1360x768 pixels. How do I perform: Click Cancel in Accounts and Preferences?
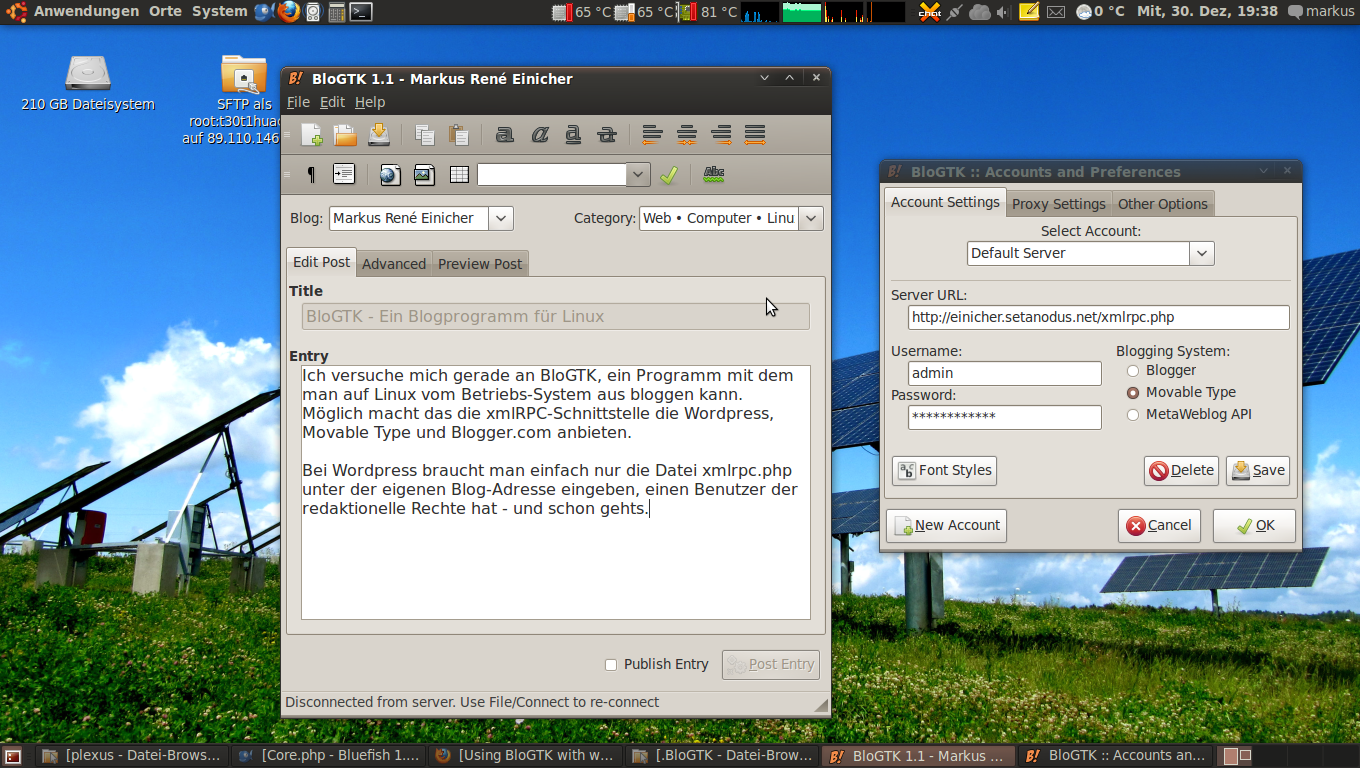[x=1159, y=526]
